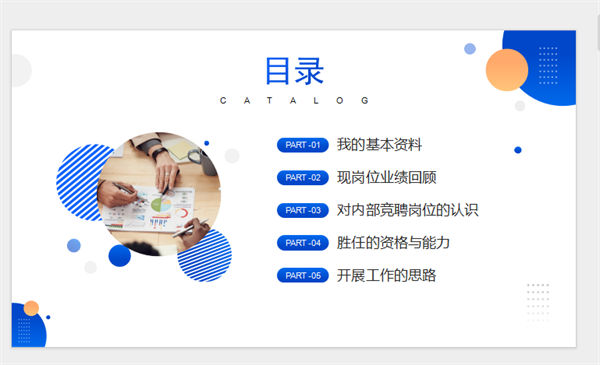Click the PART-02 blue badge
Screen dimensions: 600x365
pyautogui.click(x=303, y=178)
